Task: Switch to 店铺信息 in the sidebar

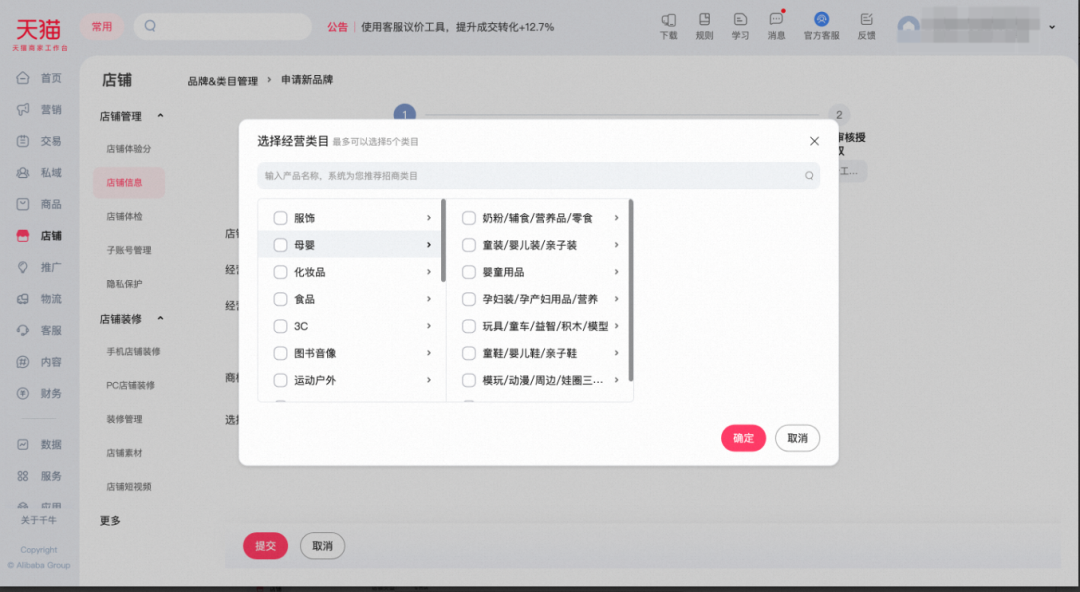Action: pos(126,182)
